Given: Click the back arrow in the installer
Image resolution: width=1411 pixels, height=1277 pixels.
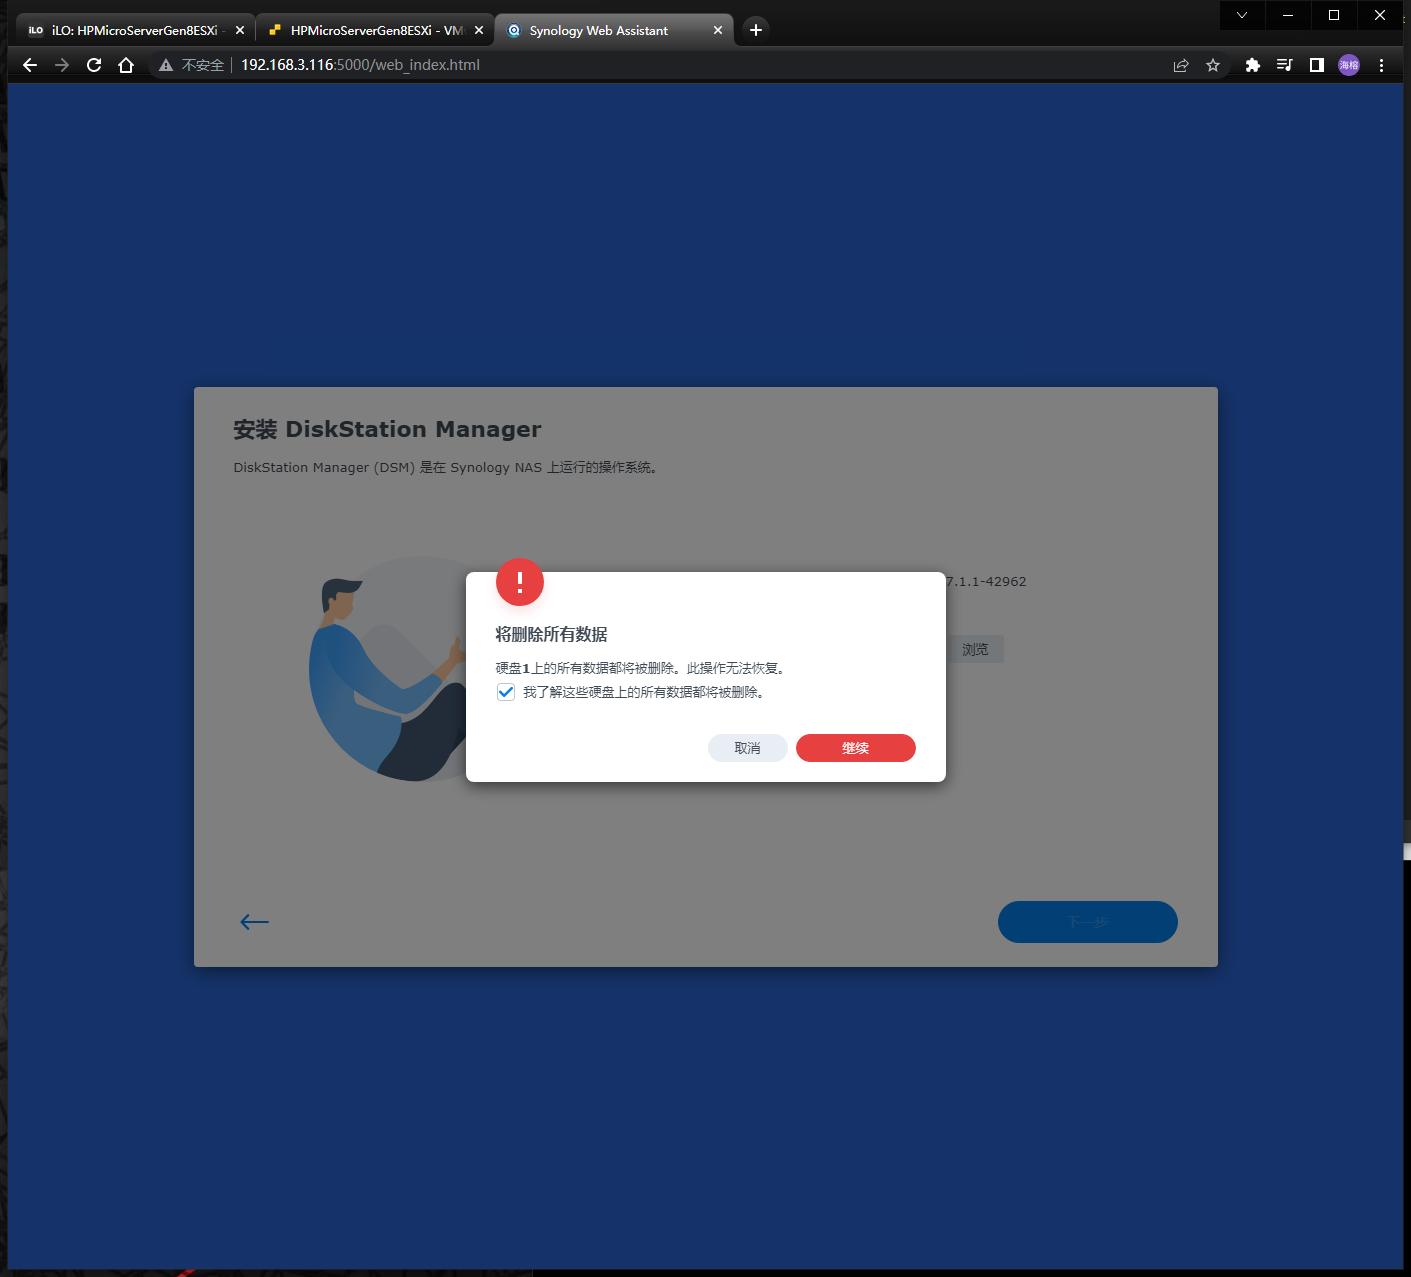Looking at the screenshot, I should 254,922.
